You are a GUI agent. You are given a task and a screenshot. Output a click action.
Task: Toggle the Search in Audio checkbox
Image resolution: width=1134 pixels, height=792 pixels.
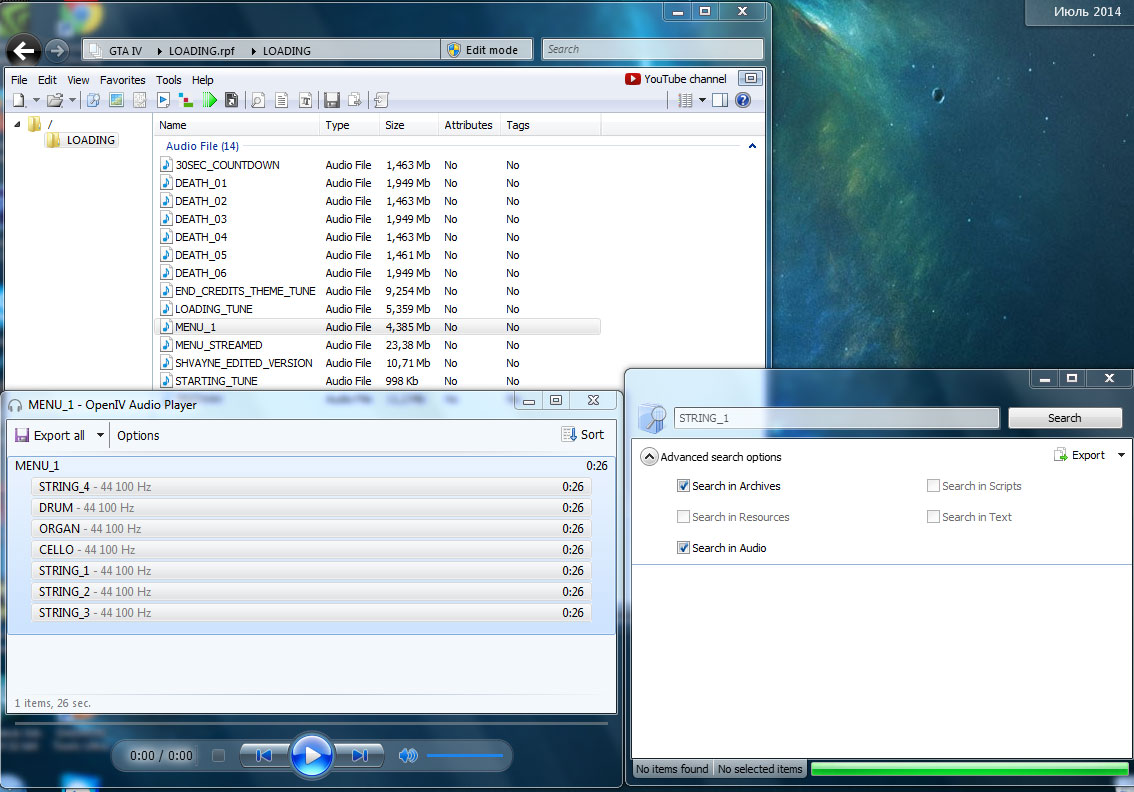pos(684,548)
